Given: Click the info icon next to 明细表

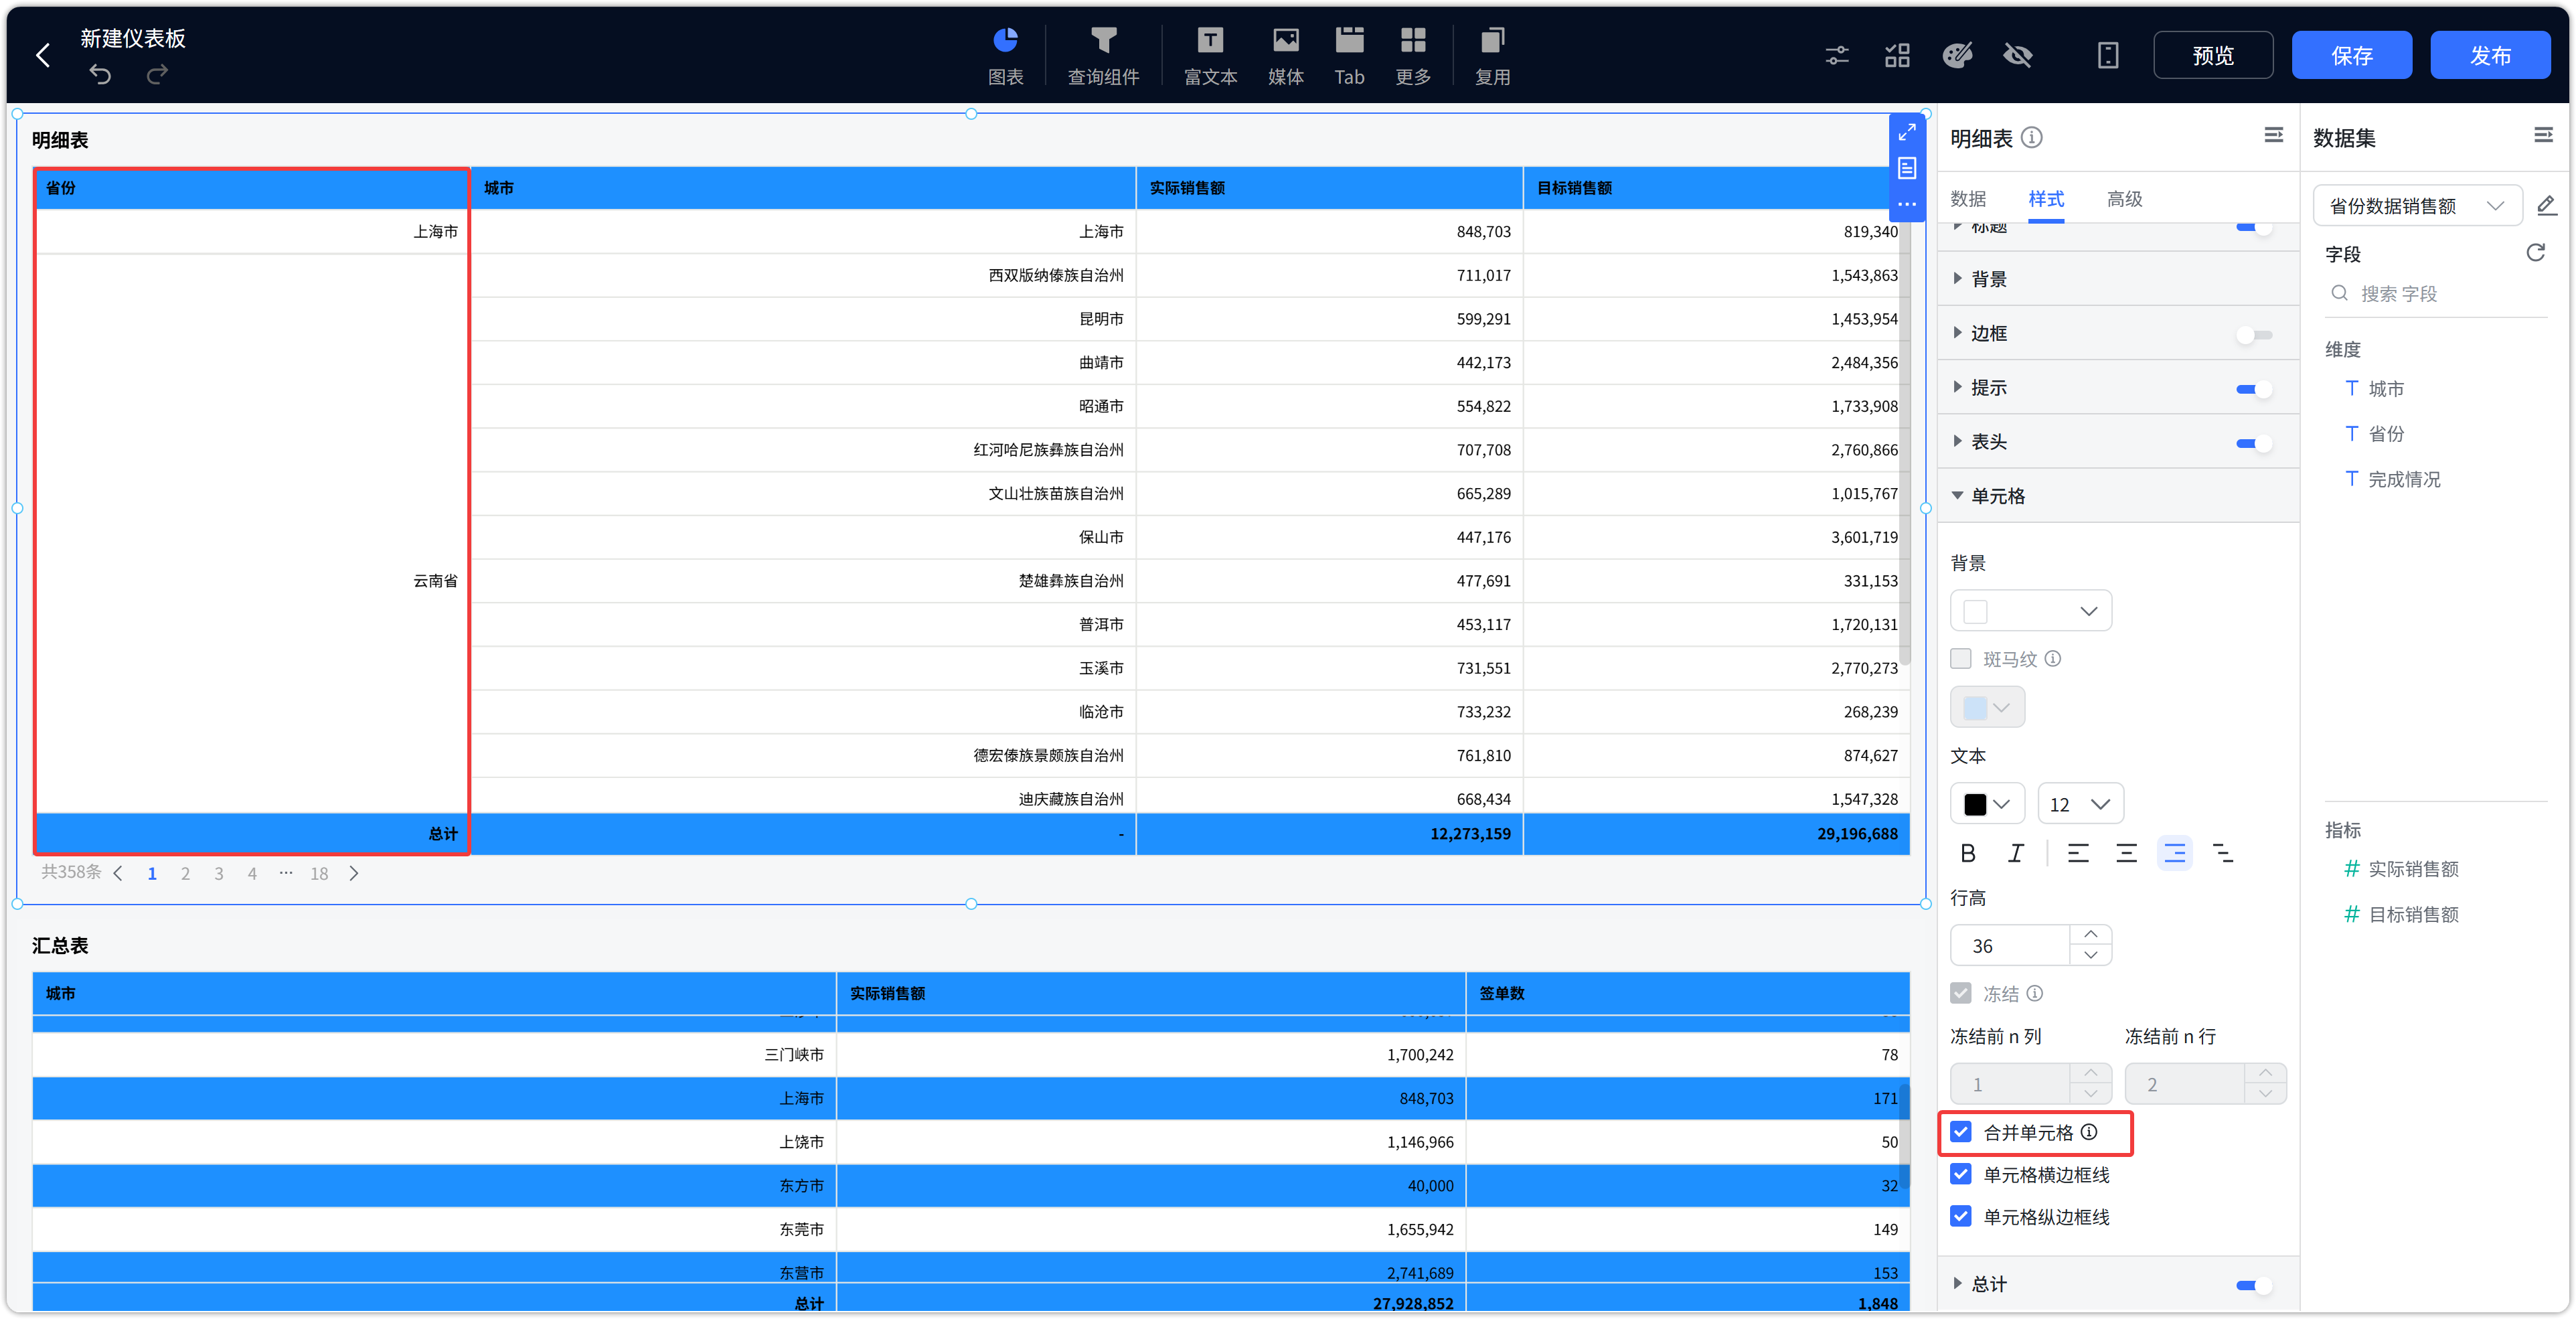Looking at the screenshot, I should click(x=2031, y=137).
